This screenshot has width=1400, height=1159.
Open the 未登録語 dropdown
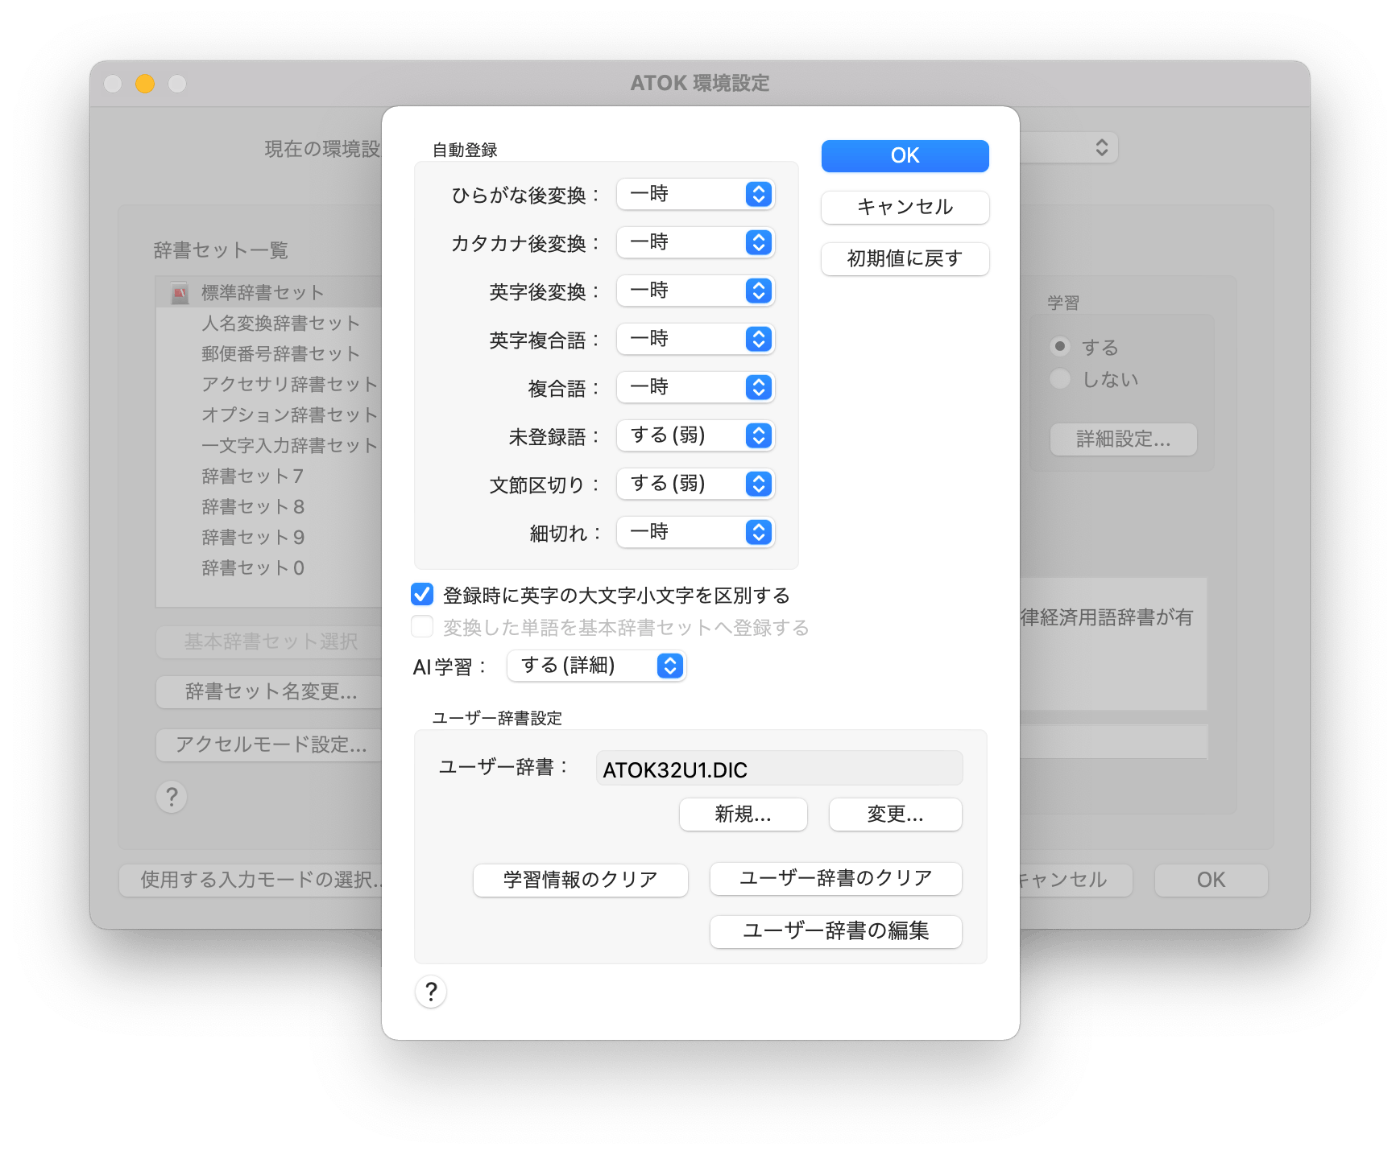(x=695, y=435)
